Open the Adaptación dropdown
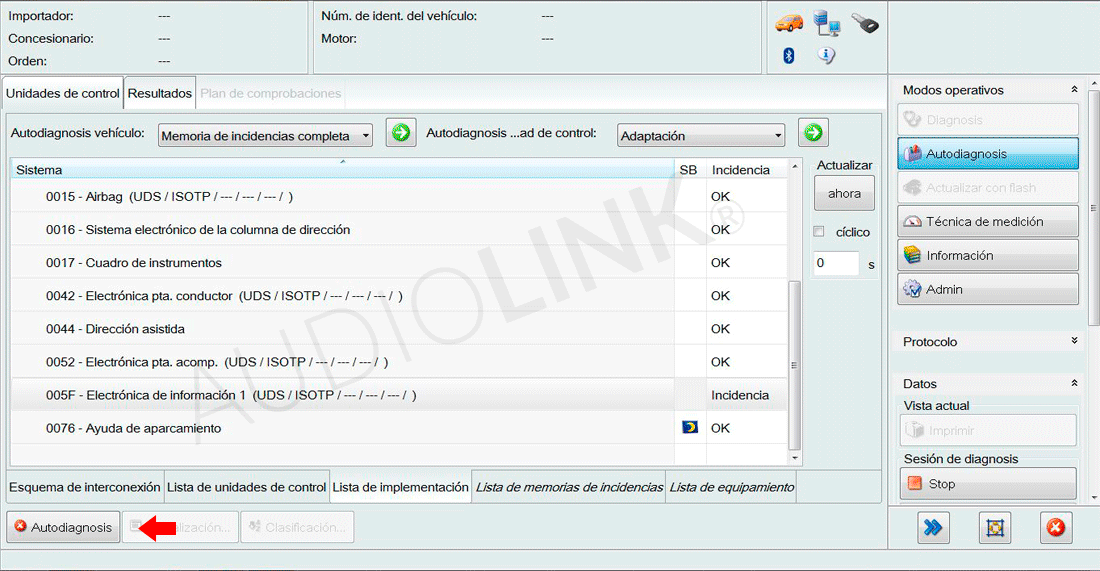 point(700,136)
